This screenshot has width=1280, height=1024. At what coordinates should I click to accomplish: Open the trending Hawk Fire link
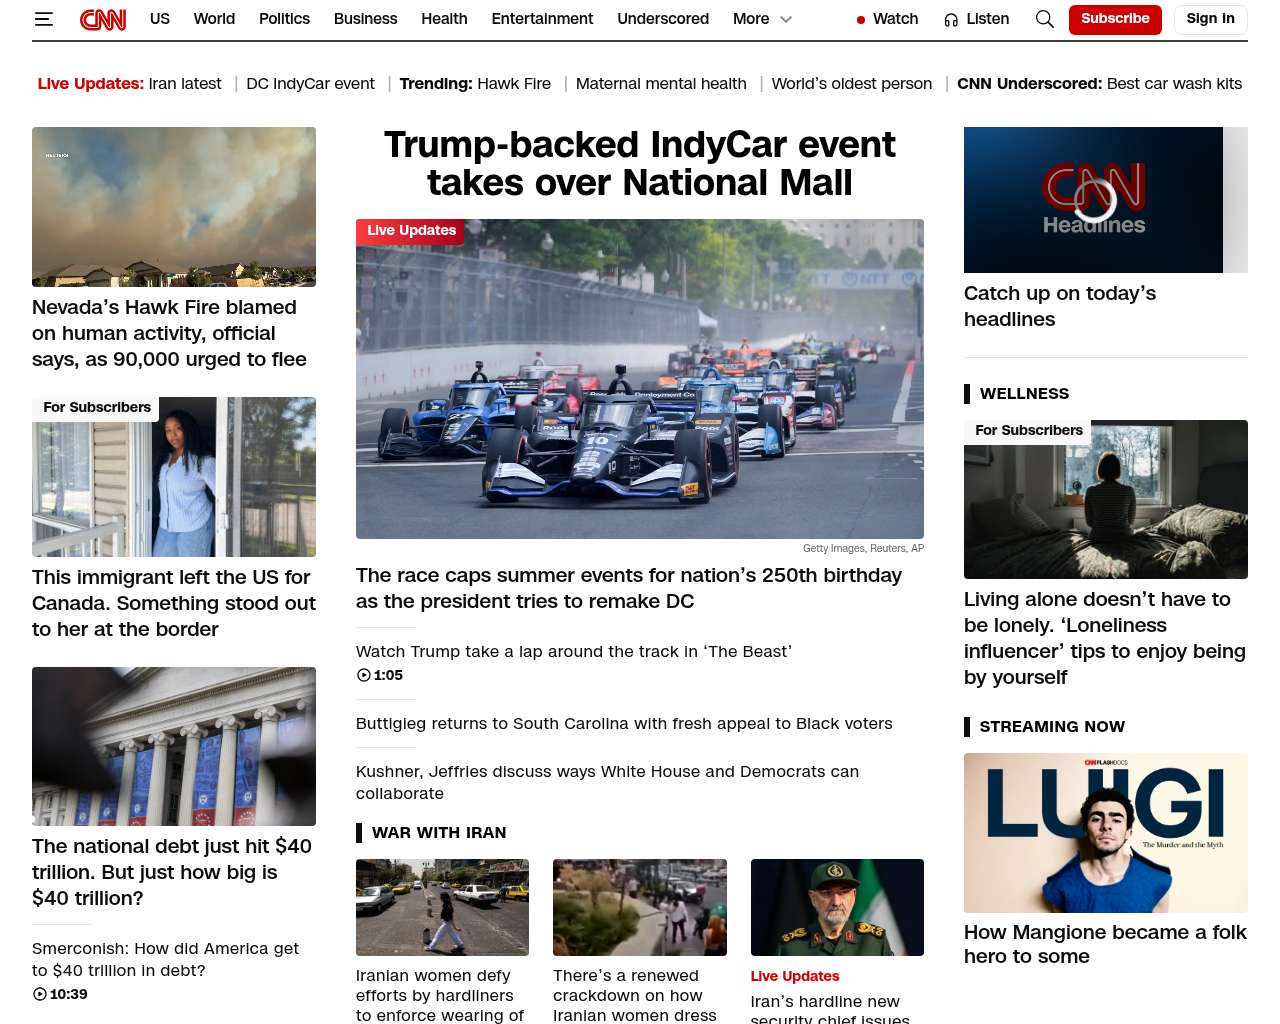pos(514,84)
